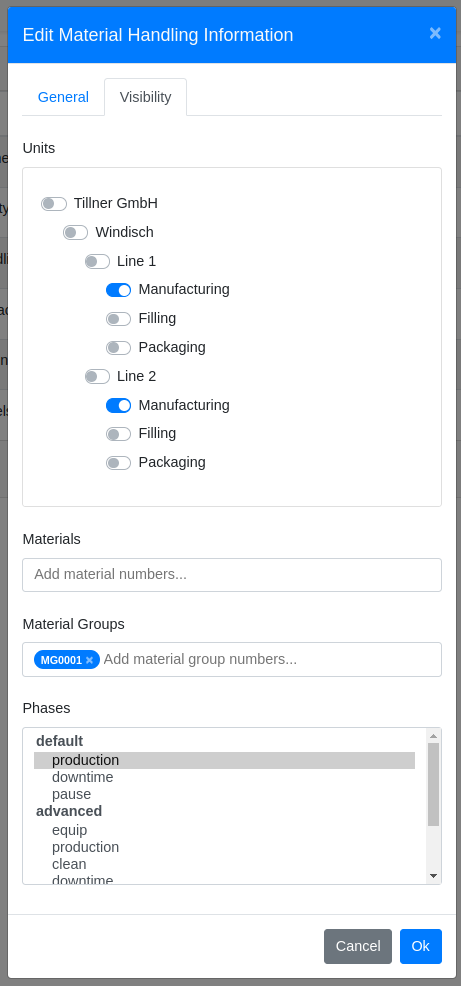Remove the MG0001 material group tag
The height and width of the screenshot is (986, 461).
pyautogui.click(x=89, y=660)
